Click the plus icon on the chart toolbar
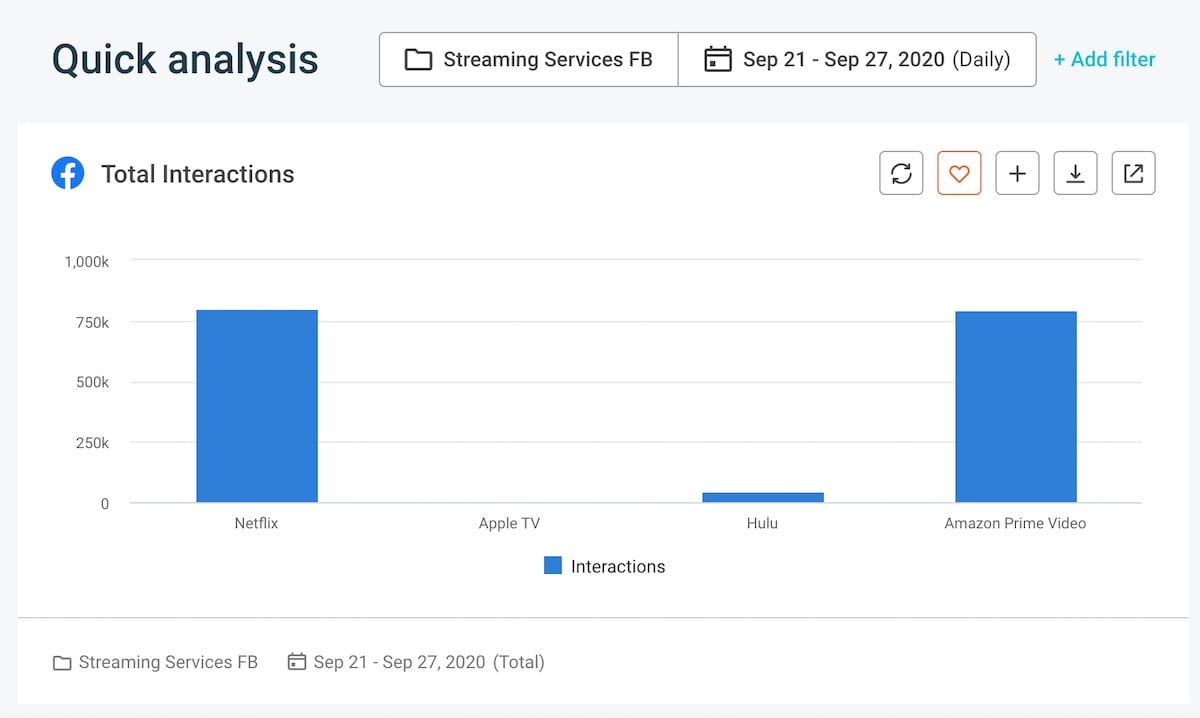 (1017, 173)
